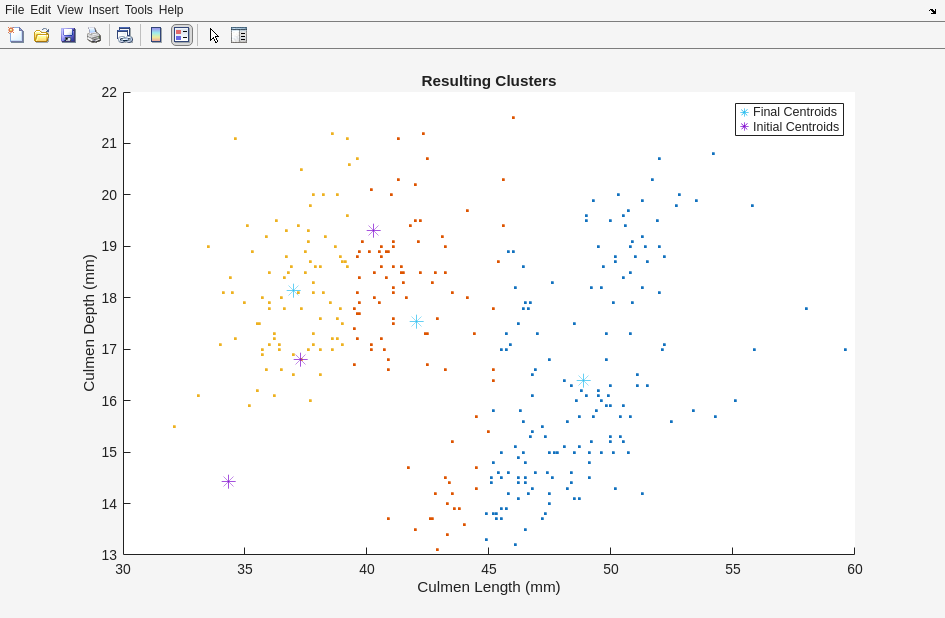Expand the View menu

click(x=70, y=10)
